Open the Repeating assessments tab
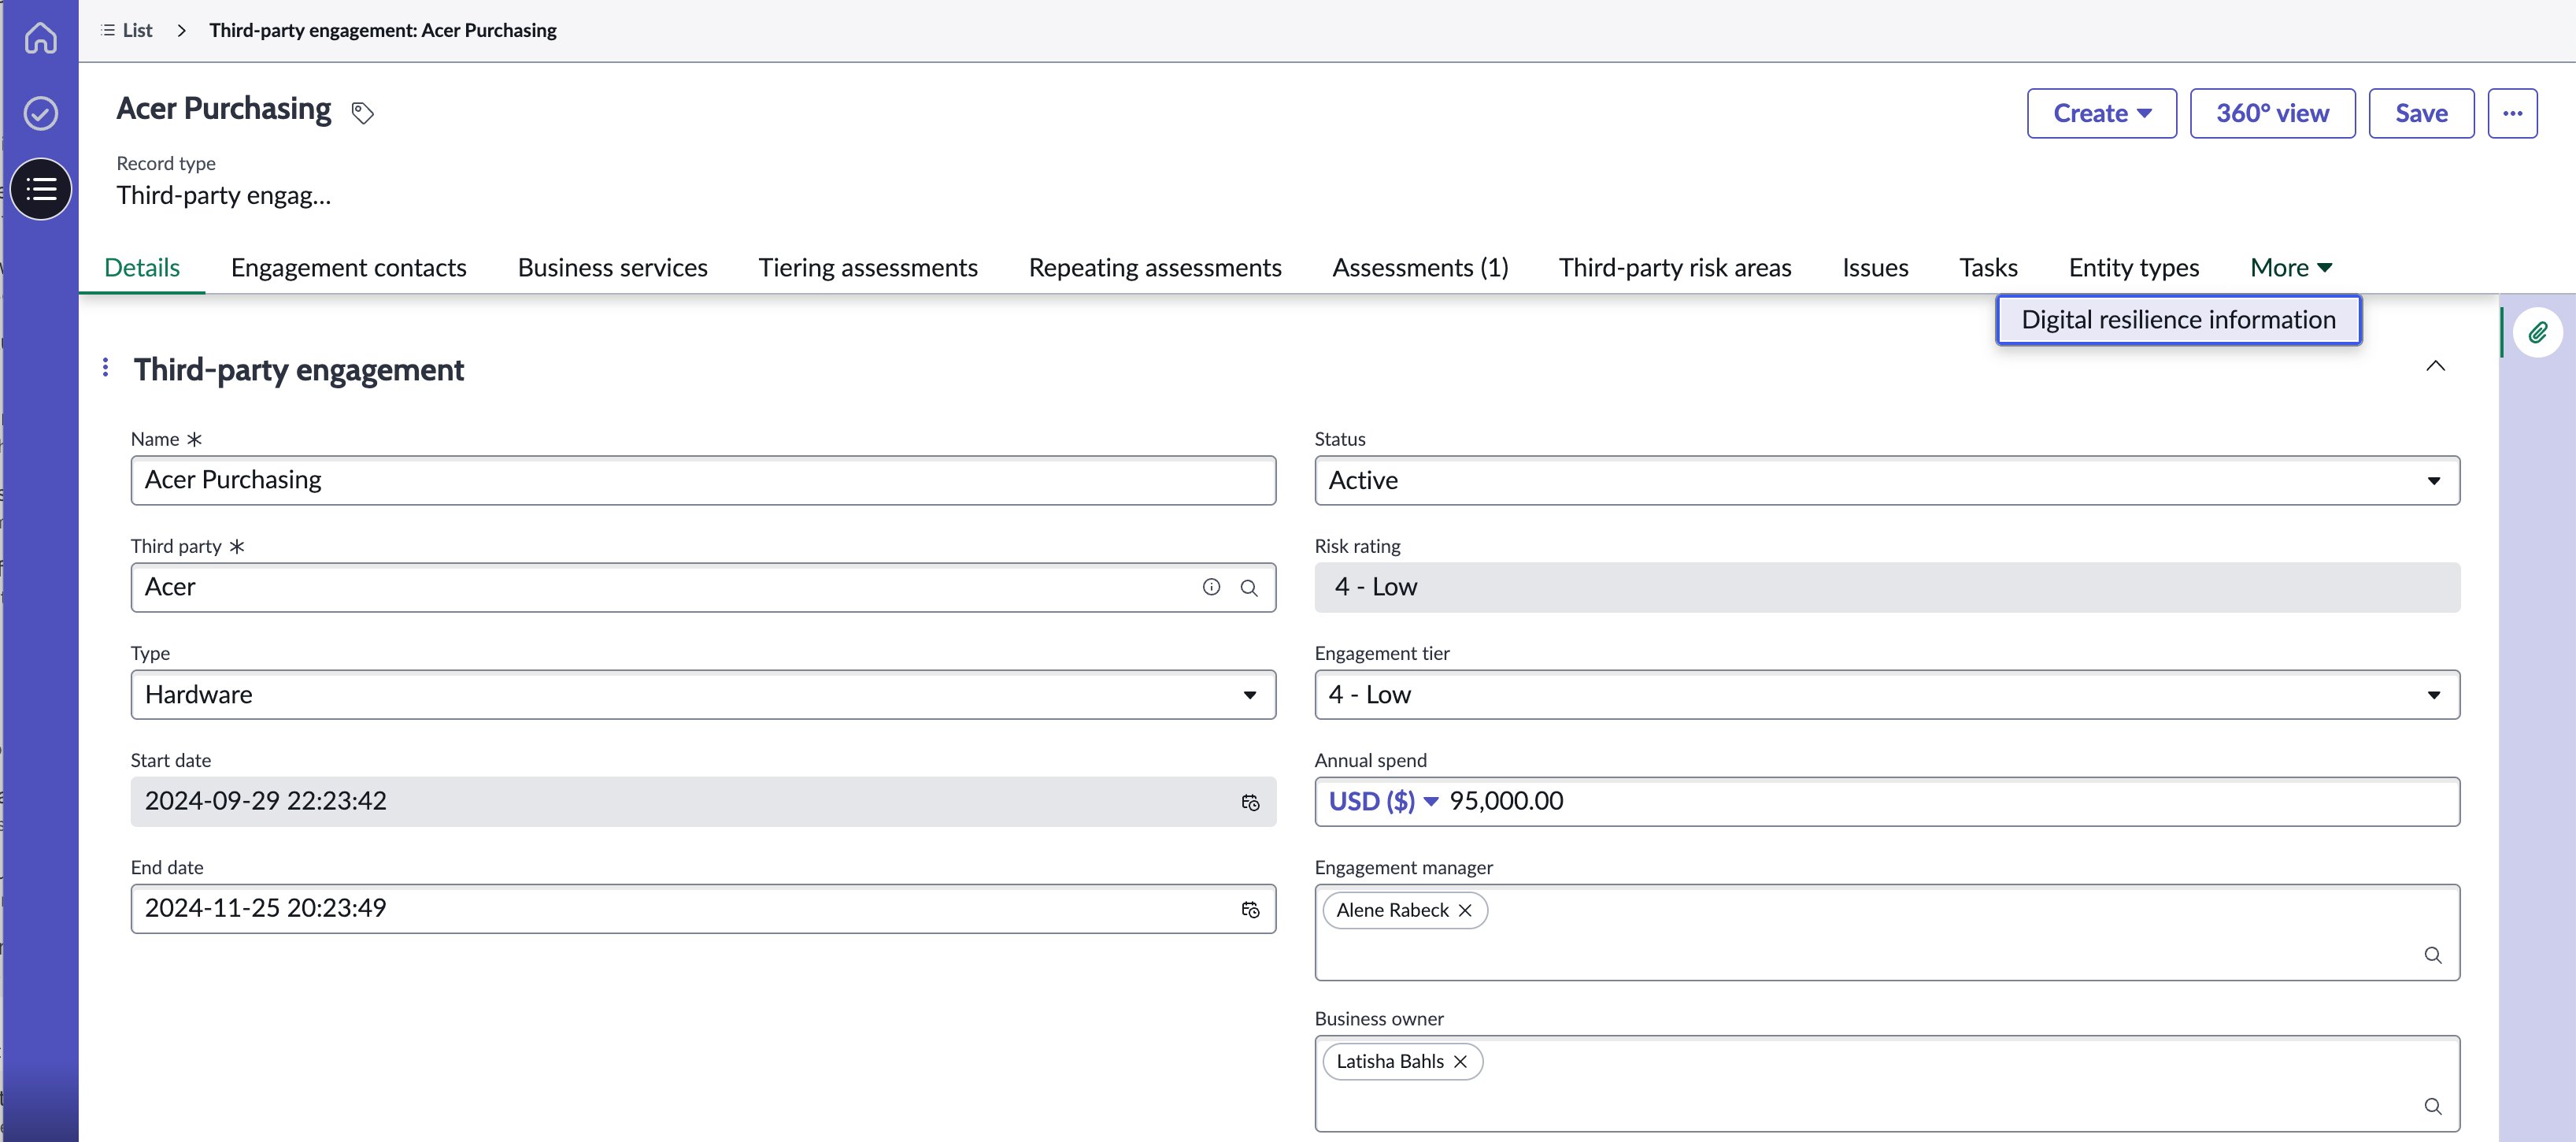2576x1142 pixels. point(1155,267)
